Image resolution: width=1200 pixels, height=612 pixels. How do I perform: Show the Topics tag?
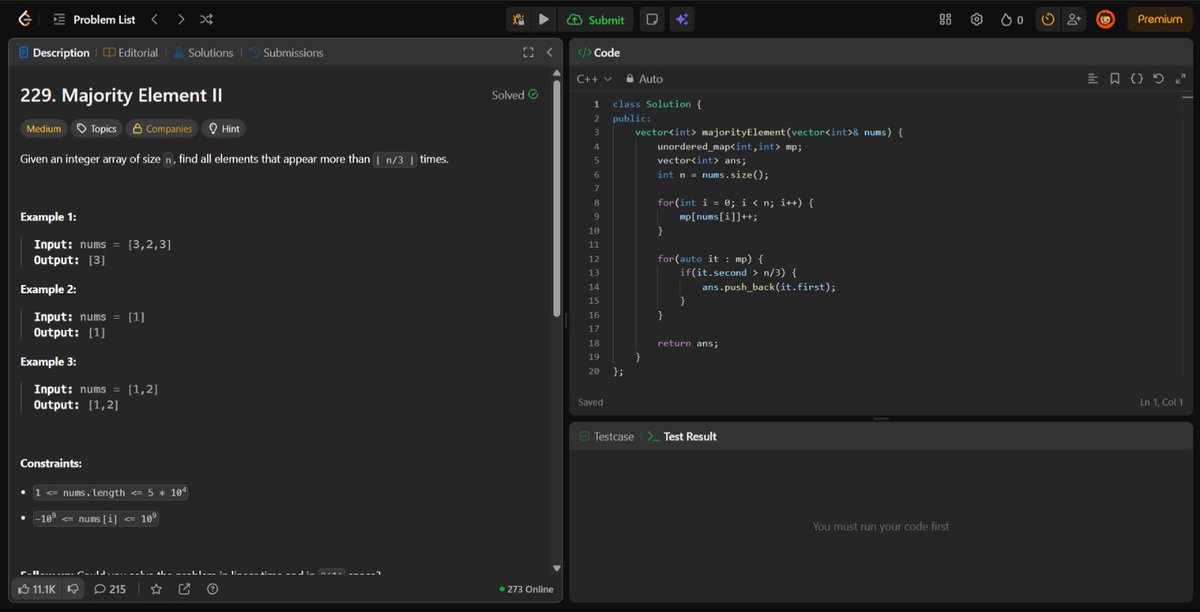point(96,129)
